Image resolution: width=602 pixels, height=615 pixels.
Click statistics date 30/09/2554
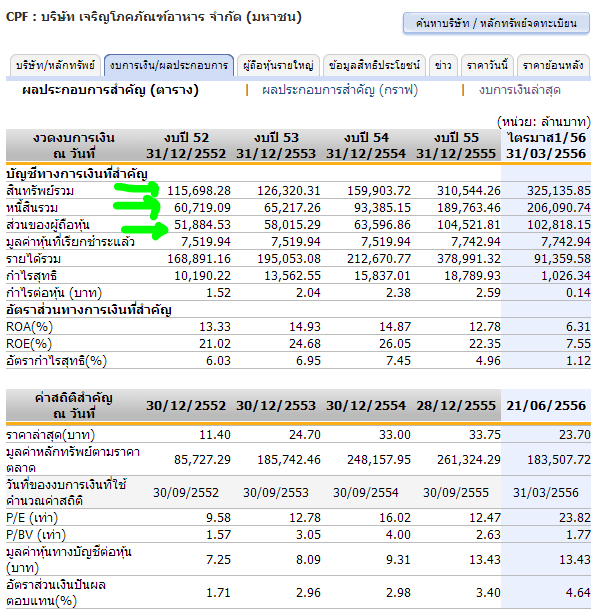click(x=366, y=493)
